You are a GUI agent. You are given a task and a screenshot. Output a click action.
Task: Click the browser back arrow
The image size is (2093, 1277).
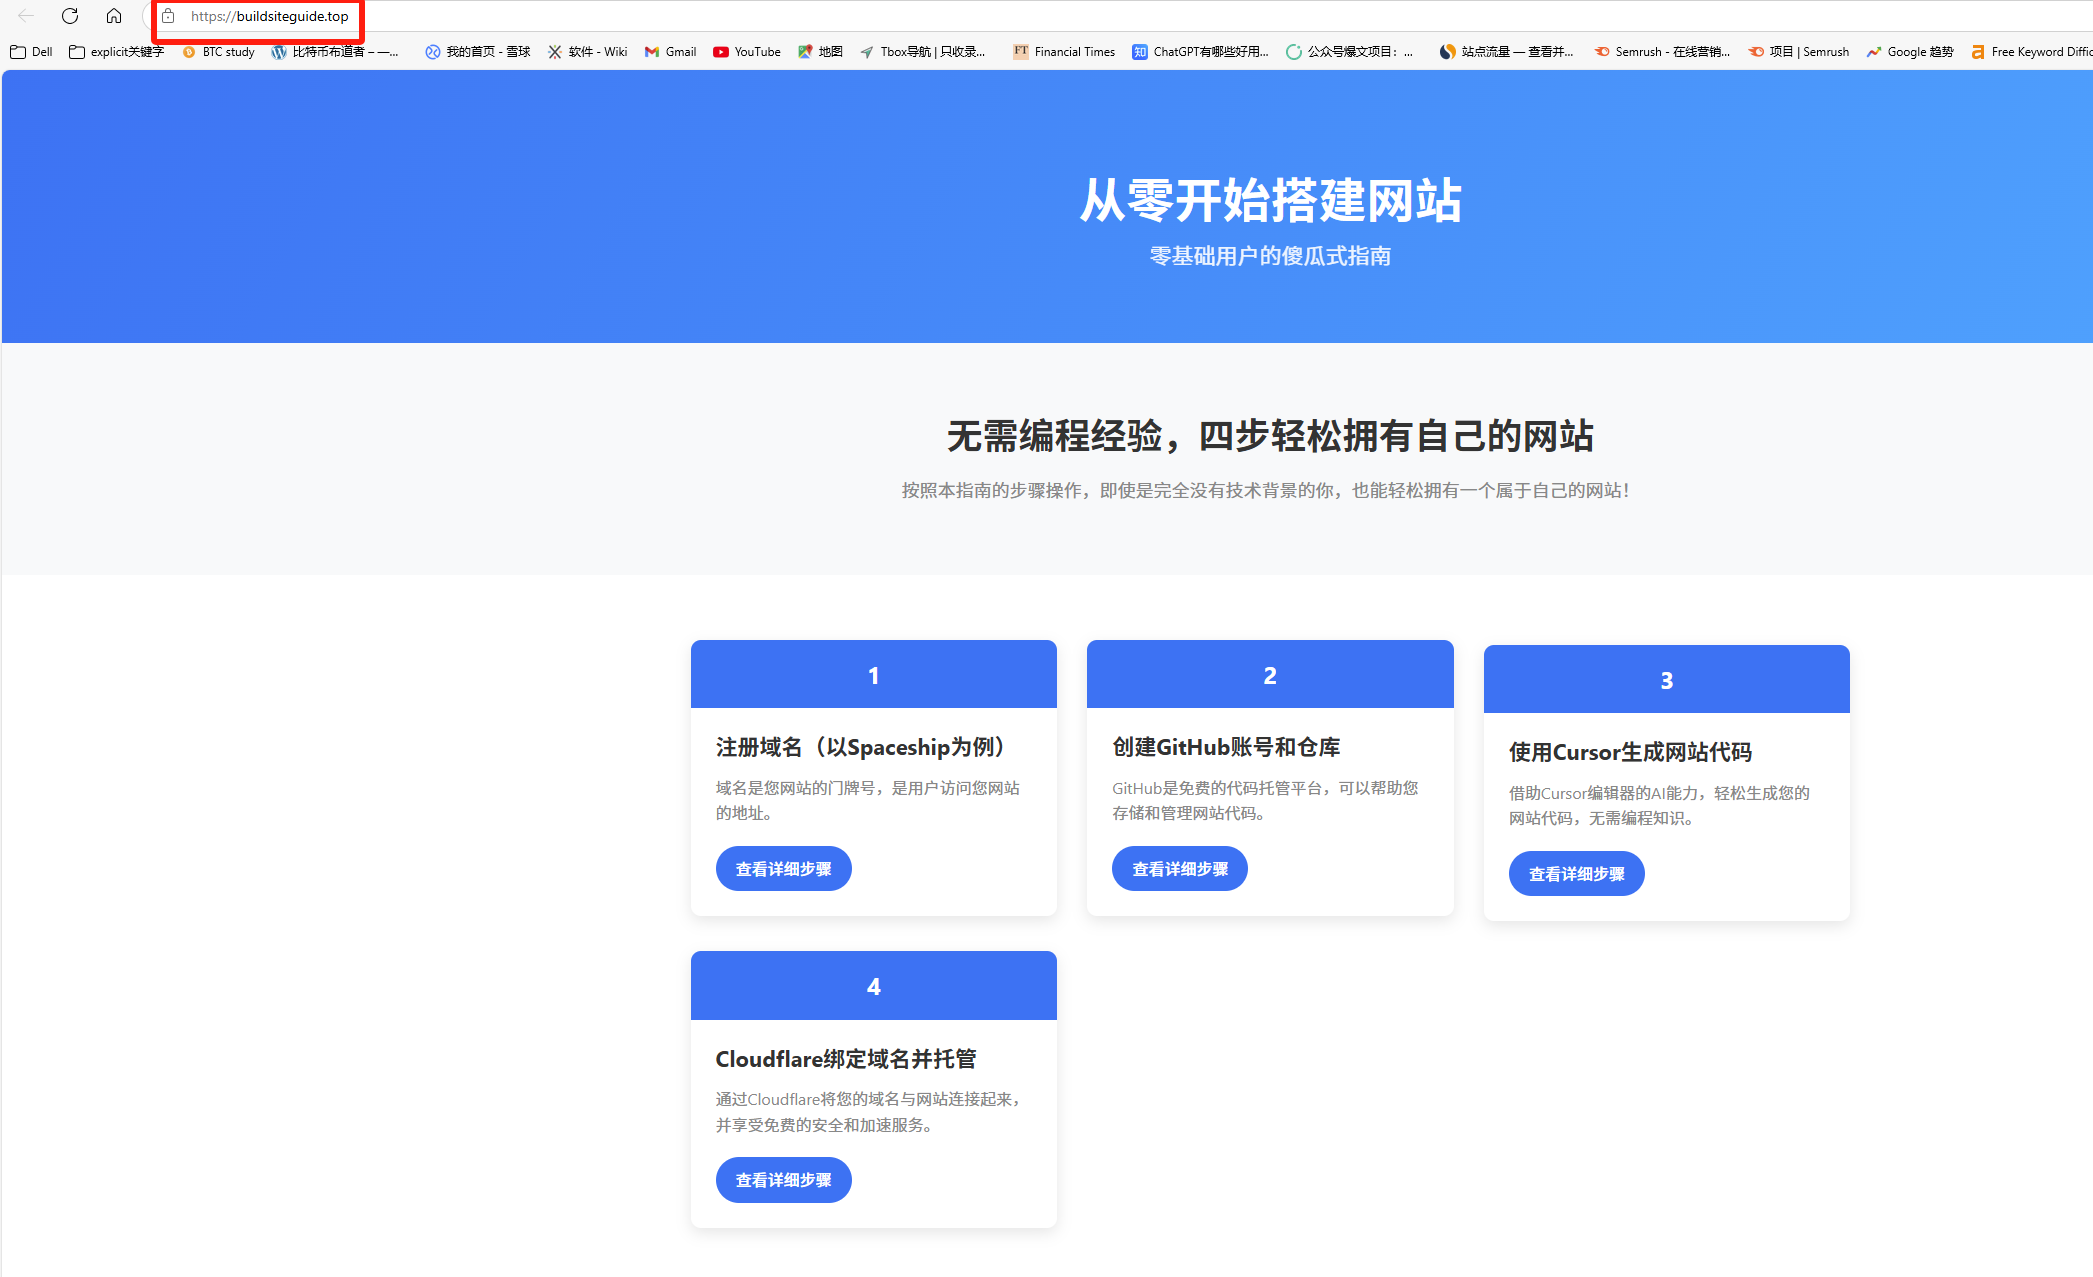click(25, 16)
